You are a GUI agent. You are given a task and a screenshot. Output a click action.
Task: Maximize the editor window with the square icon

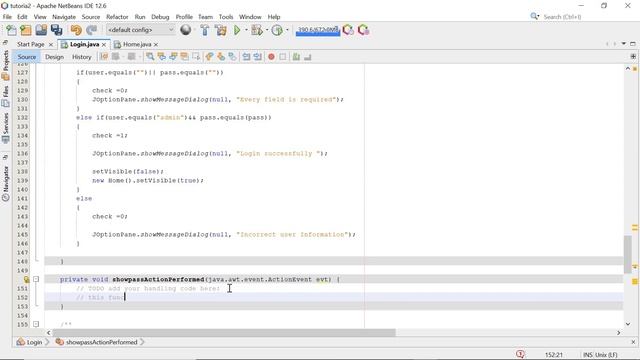pos(633,44)
